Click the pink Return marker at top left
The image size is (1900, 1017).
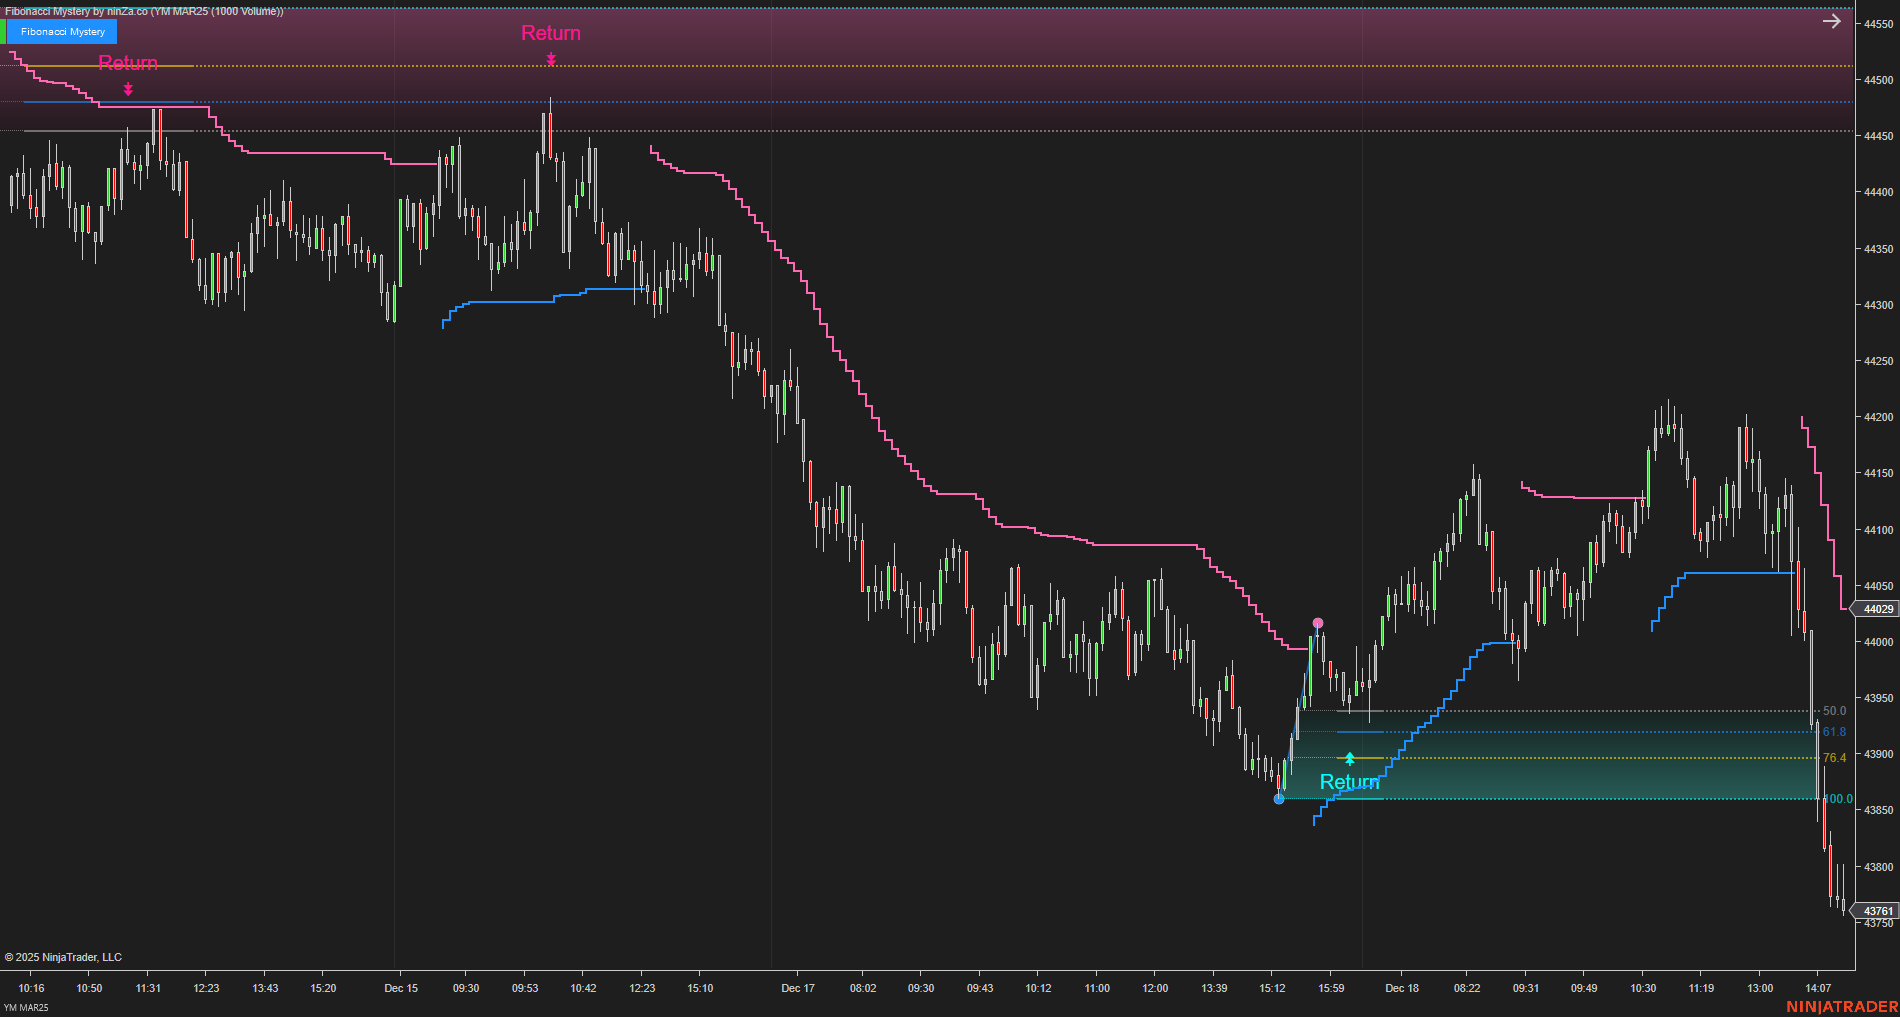click(128, 63)
